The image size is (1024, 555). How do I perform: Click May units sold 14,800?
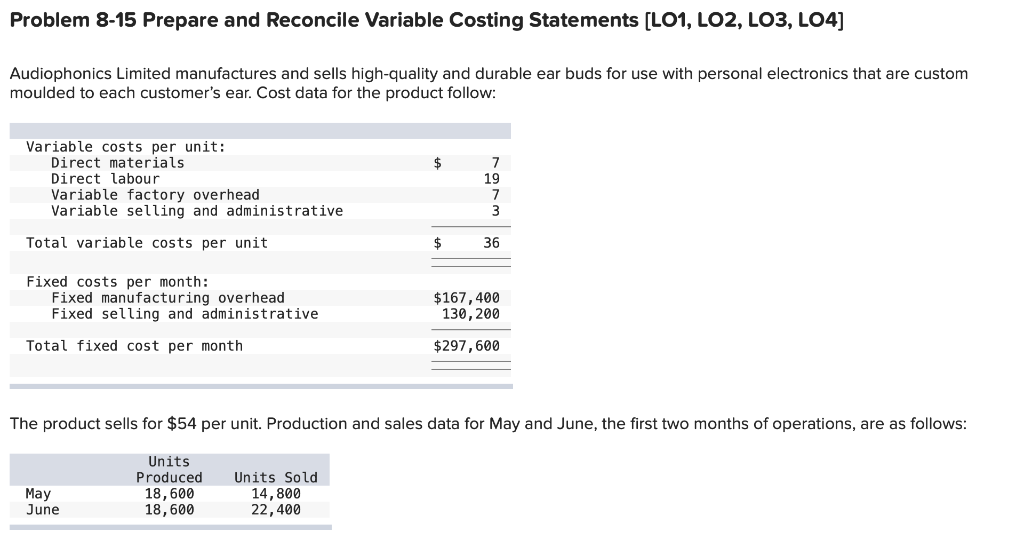point(276,494)
